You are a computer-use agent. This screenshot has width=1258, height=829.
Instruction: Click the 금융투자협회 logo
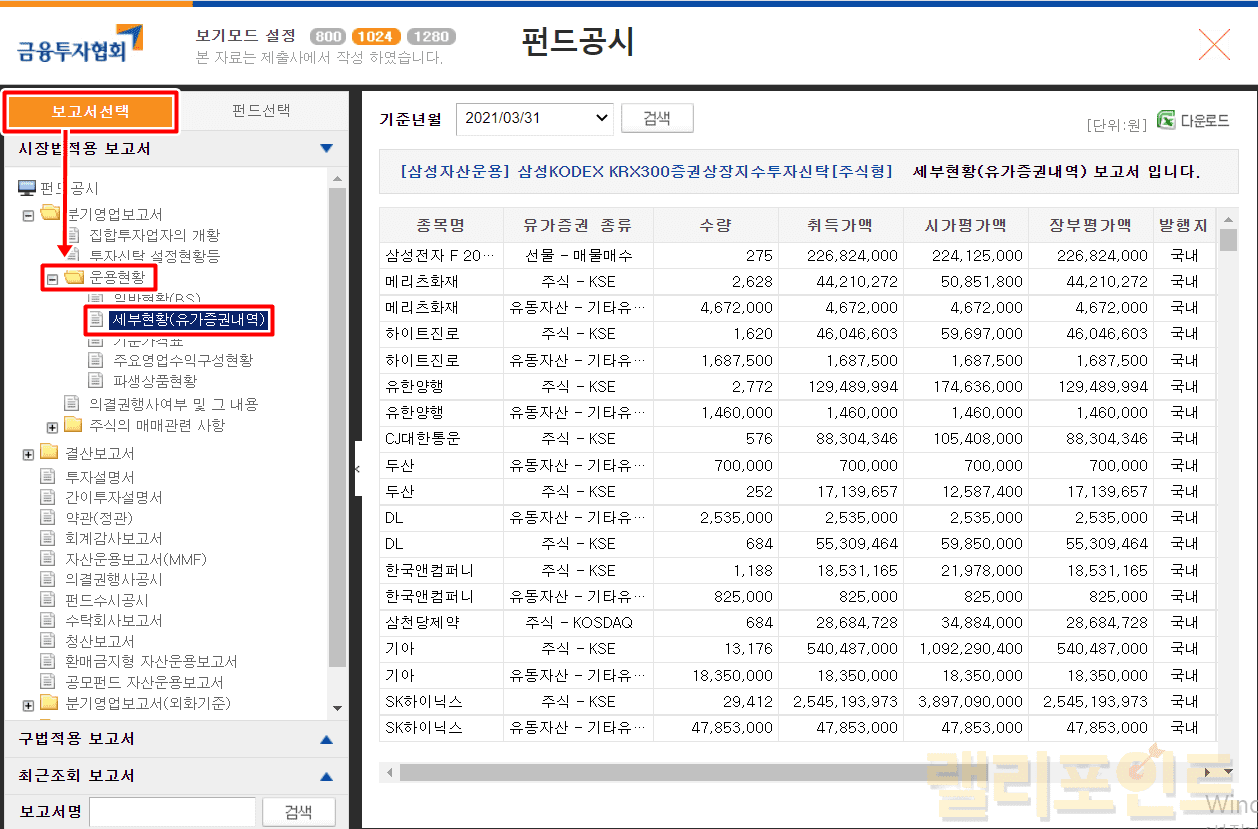[x=80, y=44]
